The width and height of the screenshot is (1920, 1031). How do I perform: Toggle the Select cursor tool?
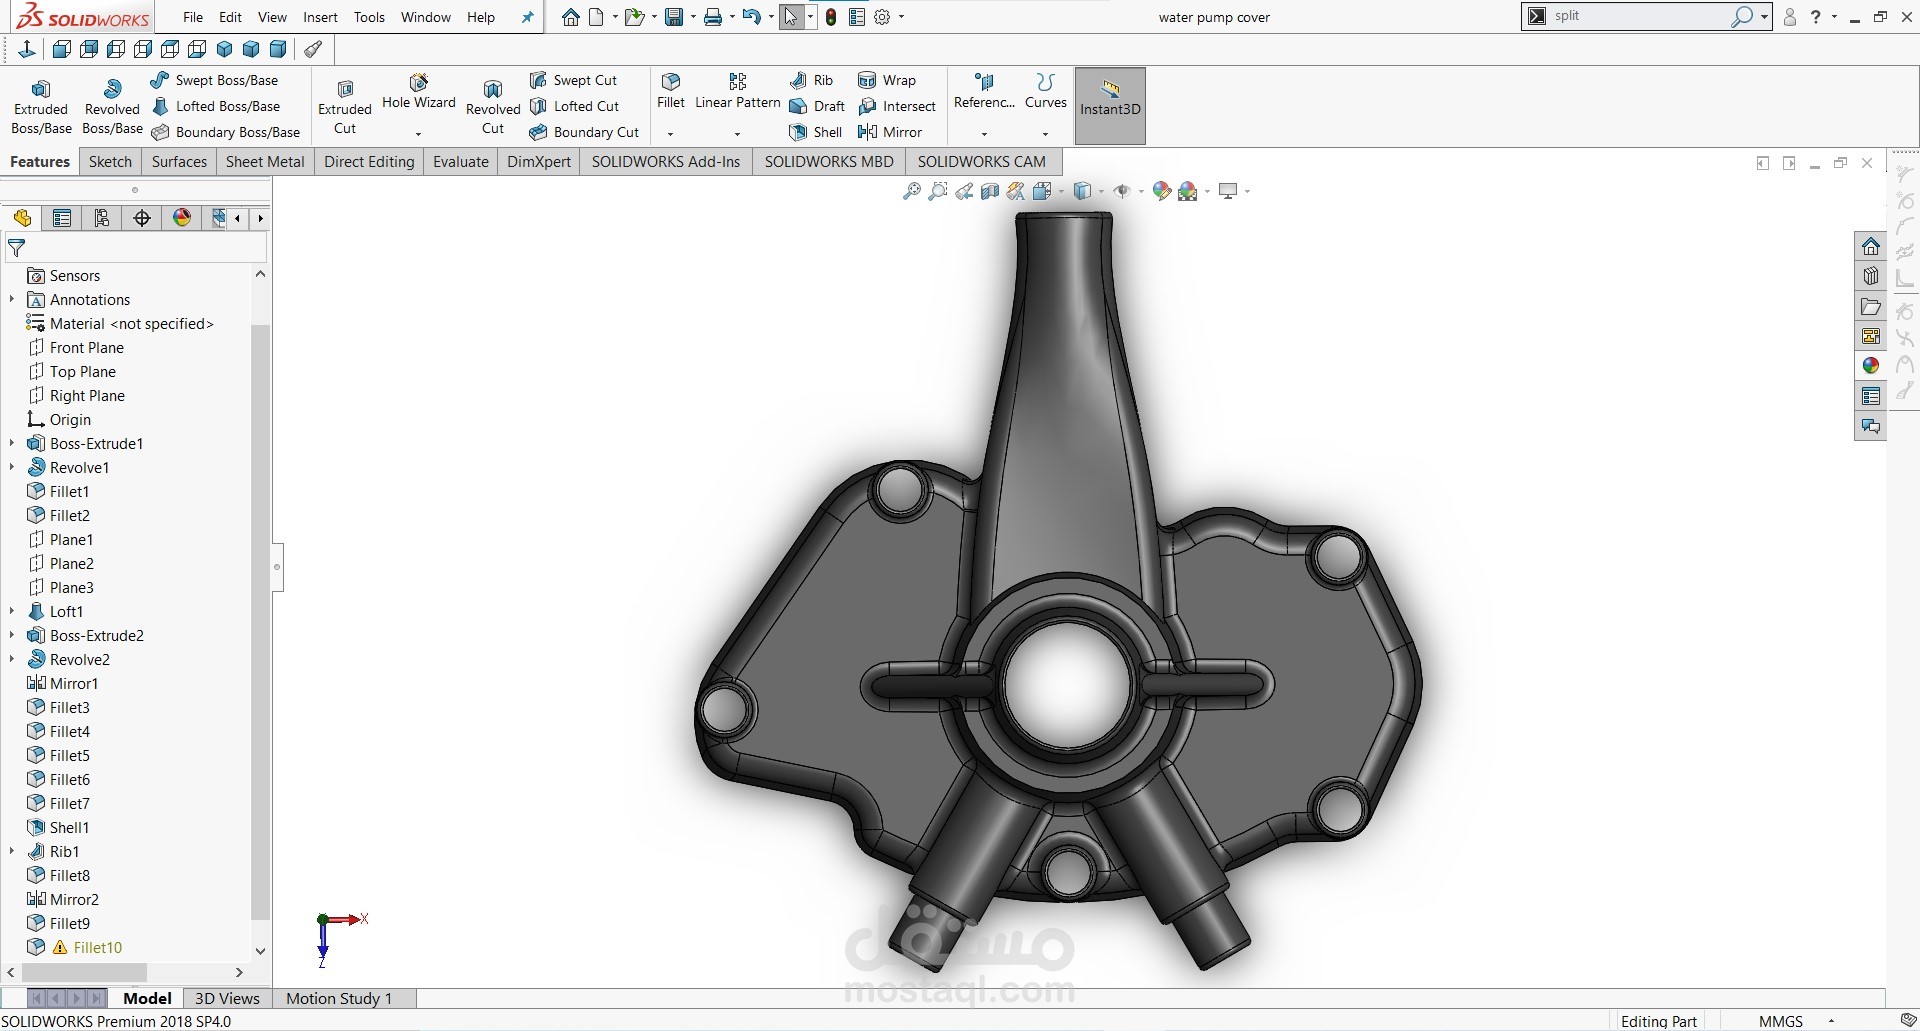(x=791, y=17)
